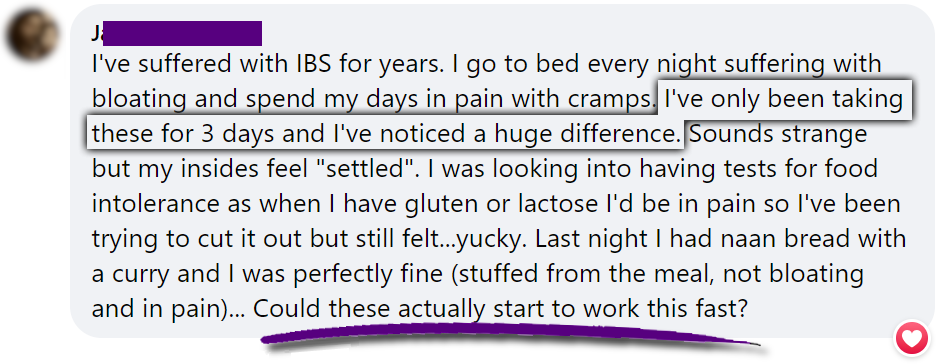Click the red heart reaction icon
The image size is (940, 364).
911,338
